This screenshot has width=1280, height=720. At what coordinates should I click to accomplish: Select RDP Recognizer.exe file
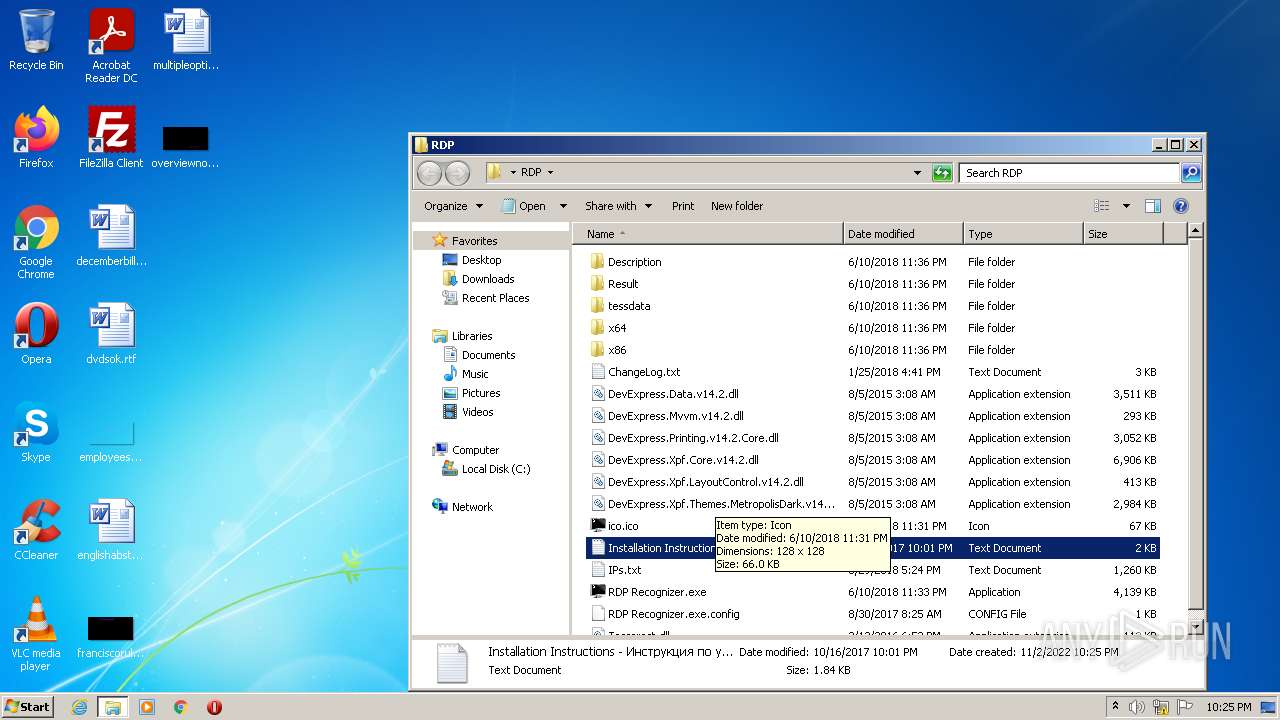[657, 592]
